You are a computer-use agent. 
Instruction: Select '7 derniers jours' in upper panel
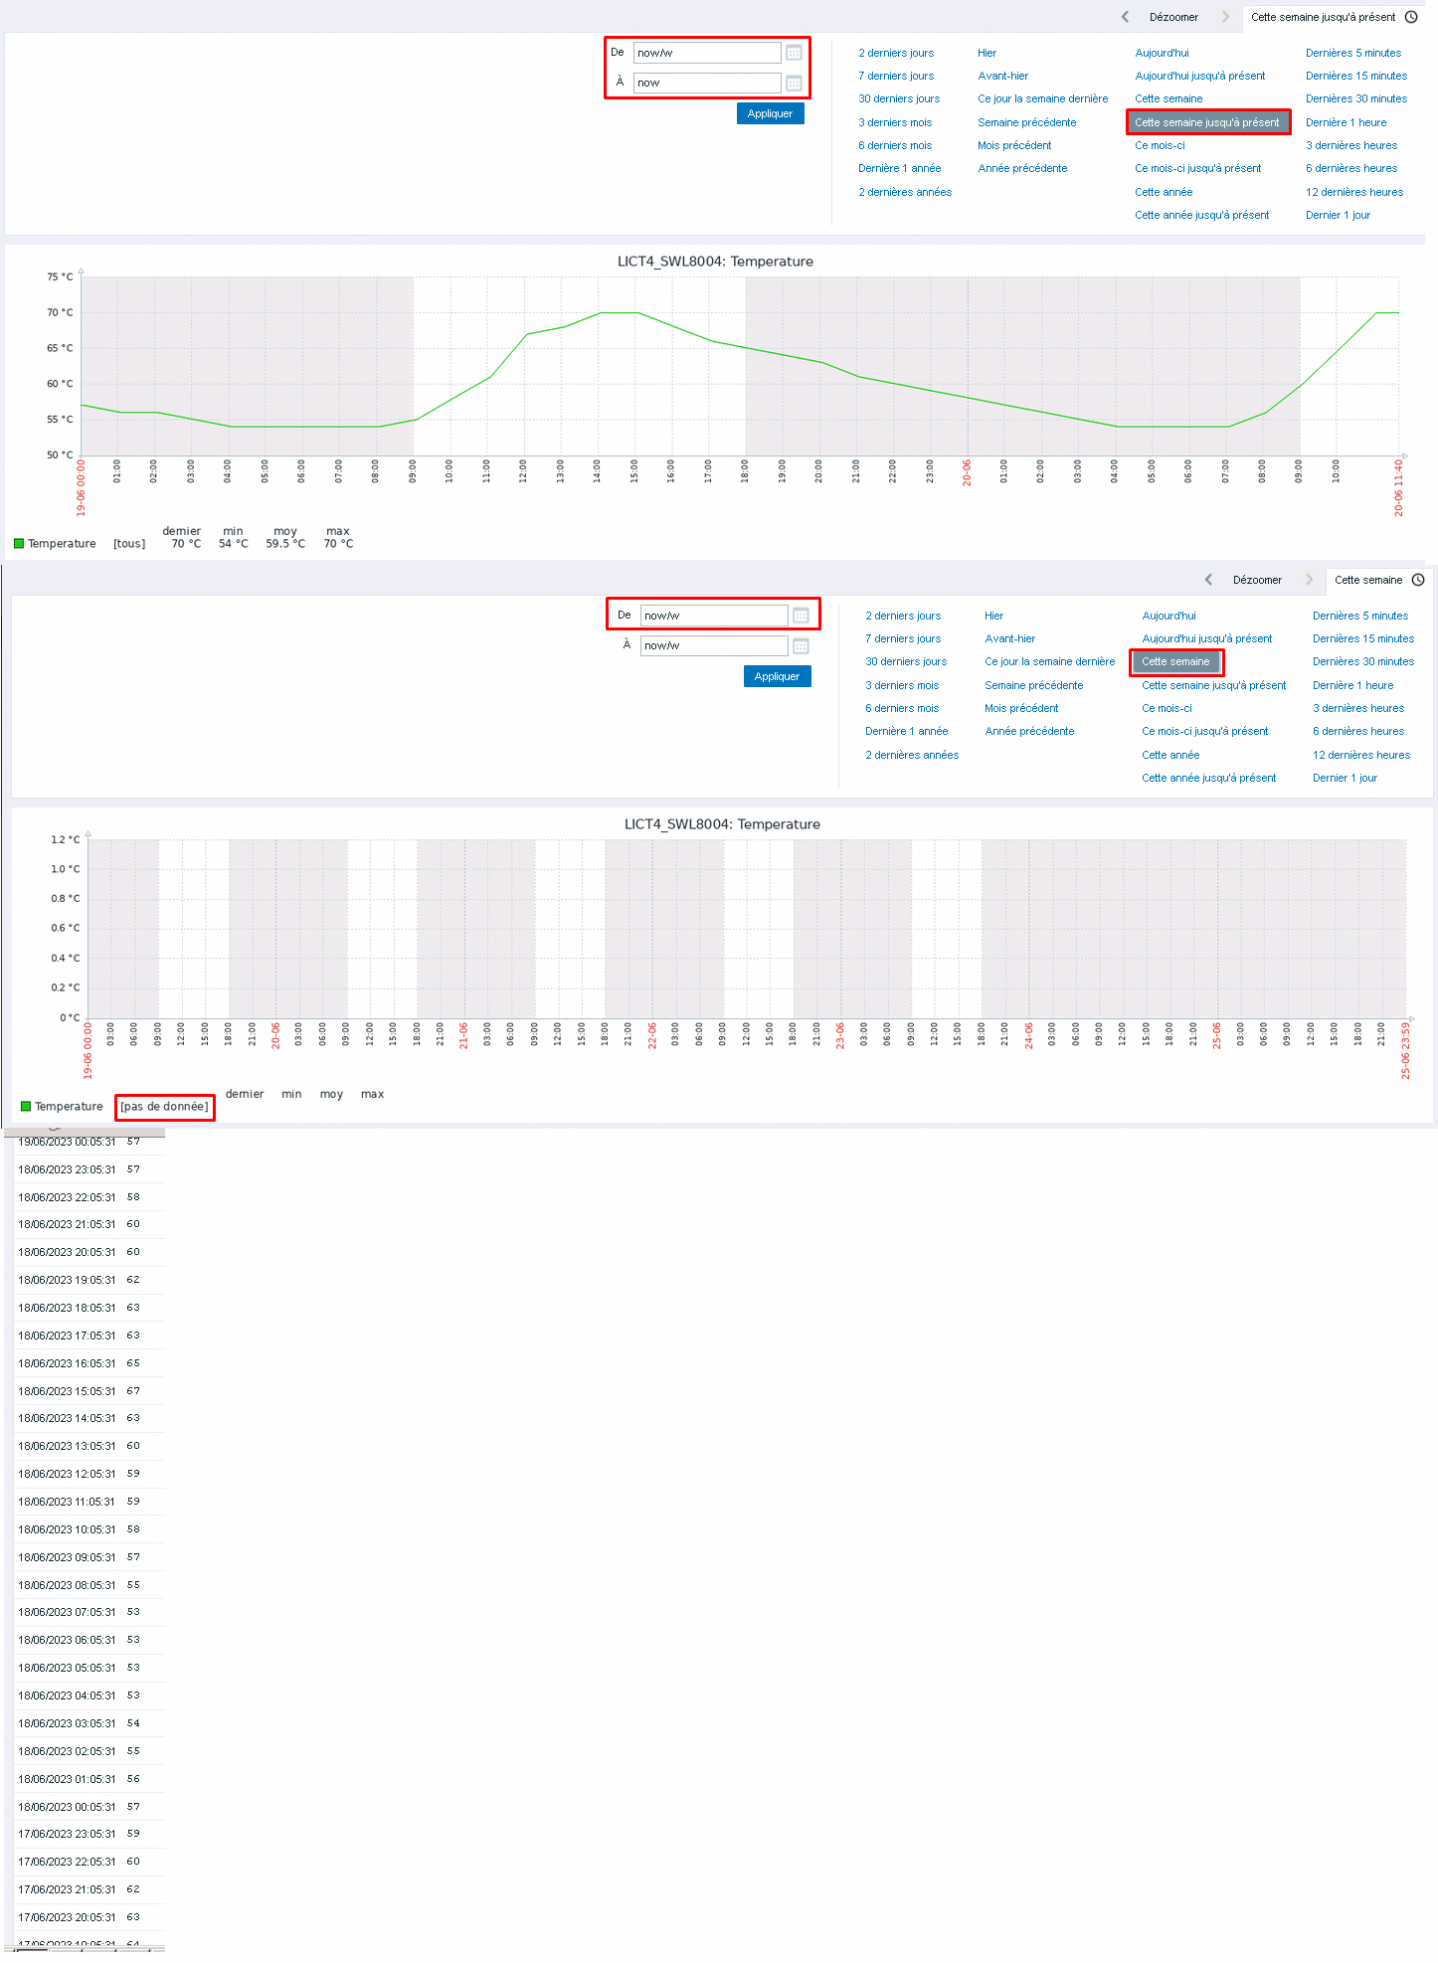pyautogui.click(x=895, y=76)
